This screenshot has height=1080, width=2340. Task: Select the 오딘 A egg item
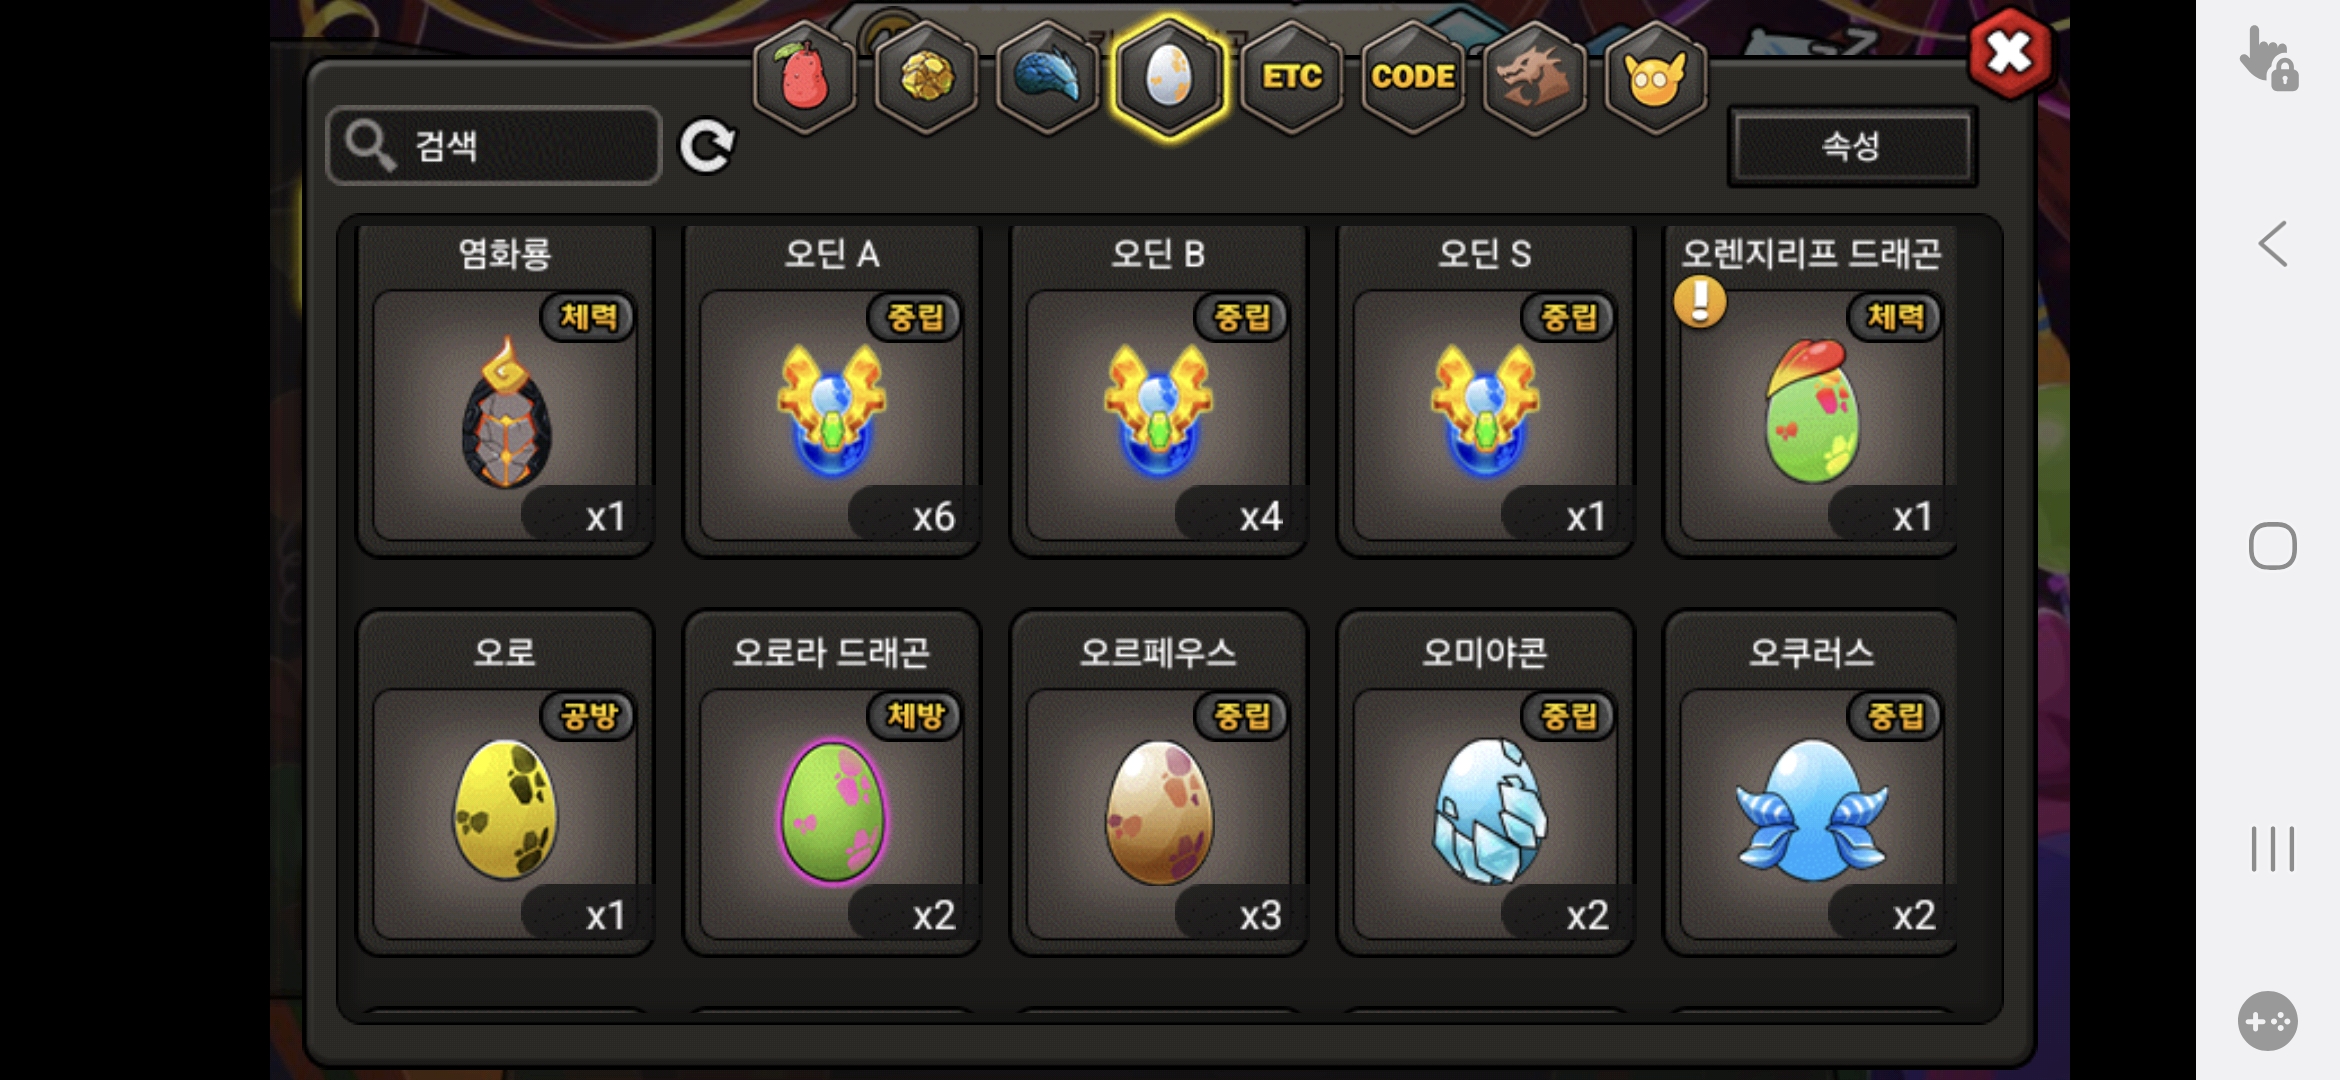coord(832,390)
